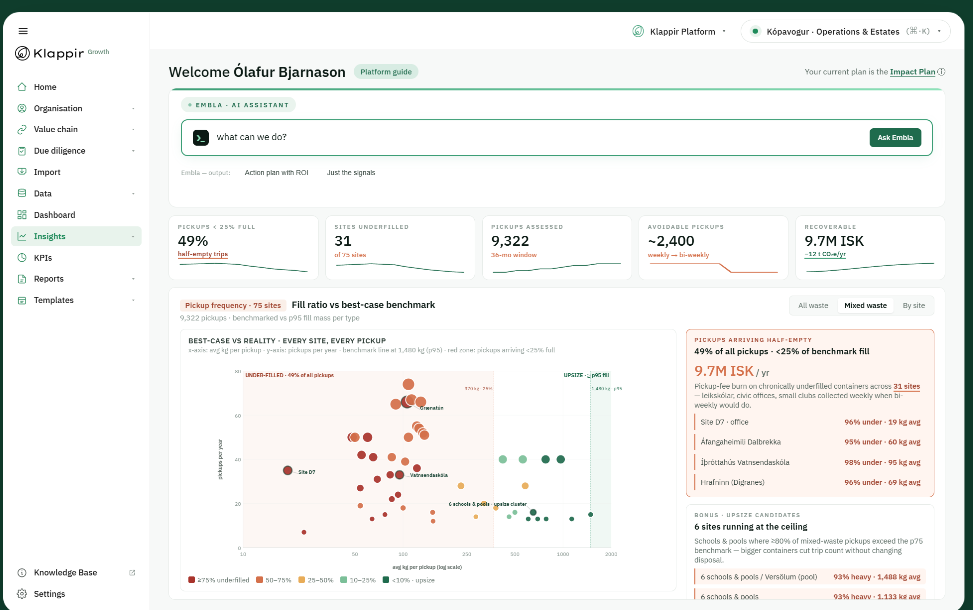Click the Vatnsendaskóla labelled chart point
The image size is (973, 610).
tap(400, 475)
